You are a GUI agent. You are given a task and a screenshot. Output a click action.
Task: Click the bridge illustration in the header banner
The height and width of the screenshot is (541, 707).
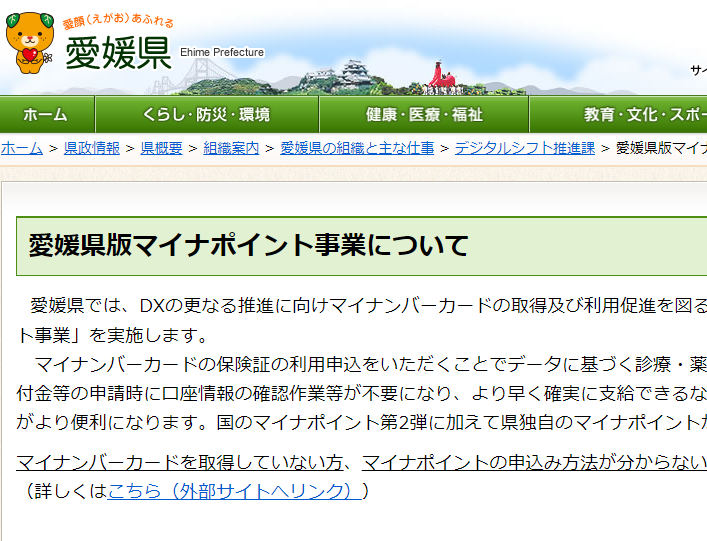[198, 76]
